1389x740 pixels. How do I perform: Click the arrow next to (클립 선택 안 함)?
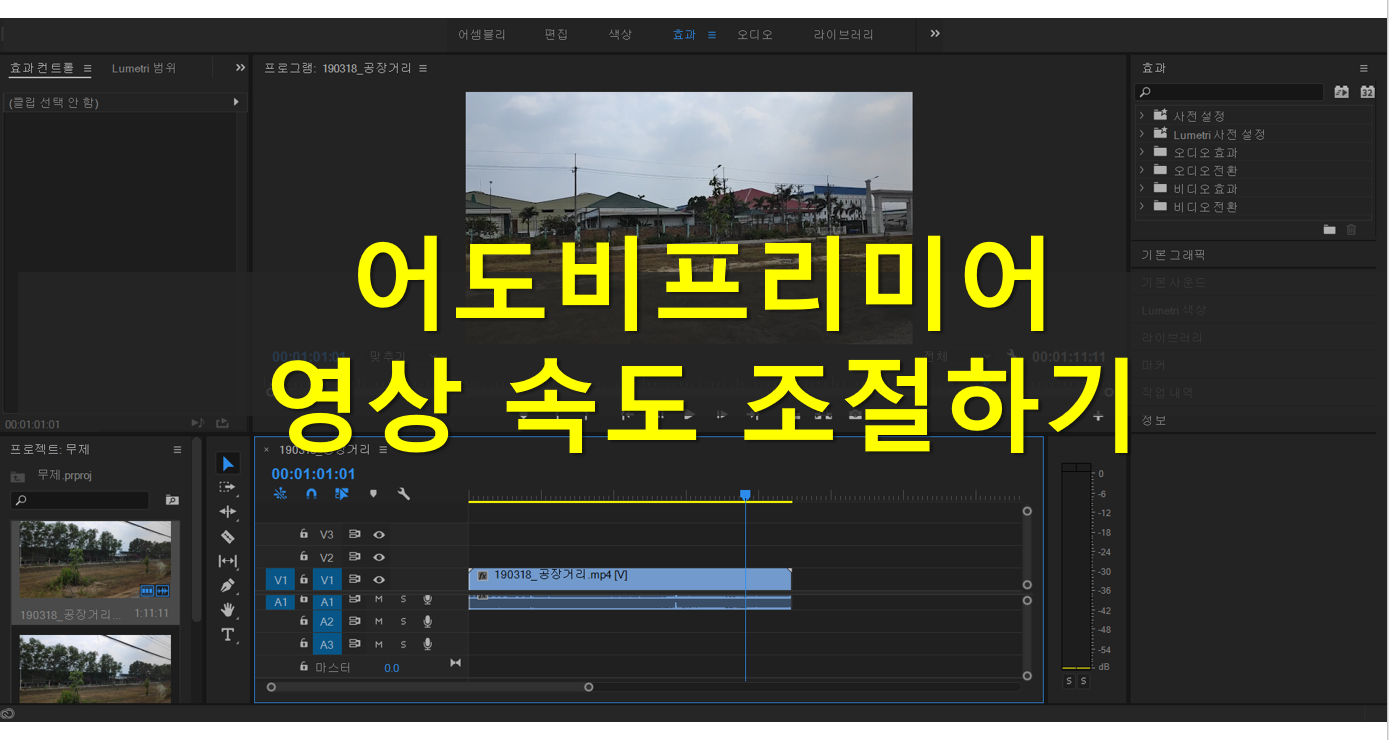click(236, 102)
